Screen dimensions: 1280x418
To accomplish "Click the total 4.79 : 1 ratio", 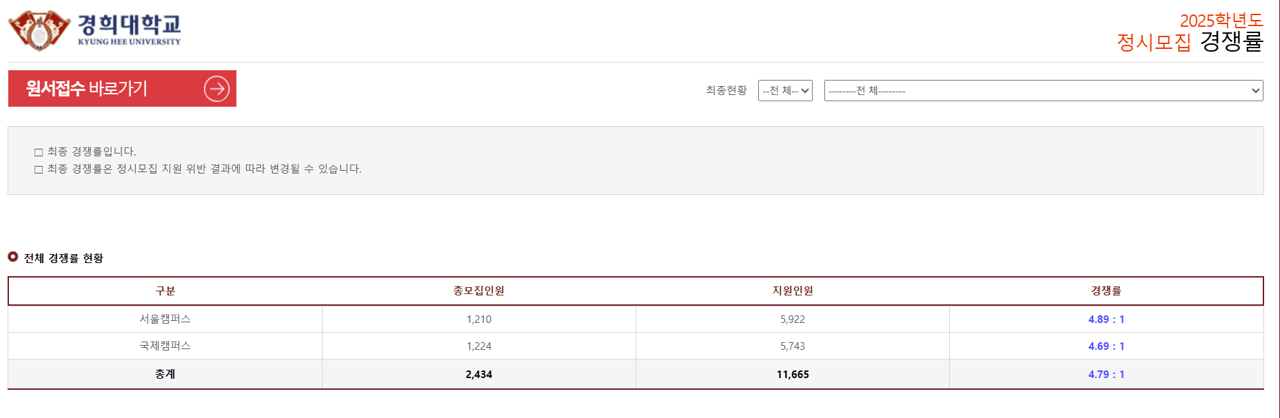I will tap(1106, 375).
